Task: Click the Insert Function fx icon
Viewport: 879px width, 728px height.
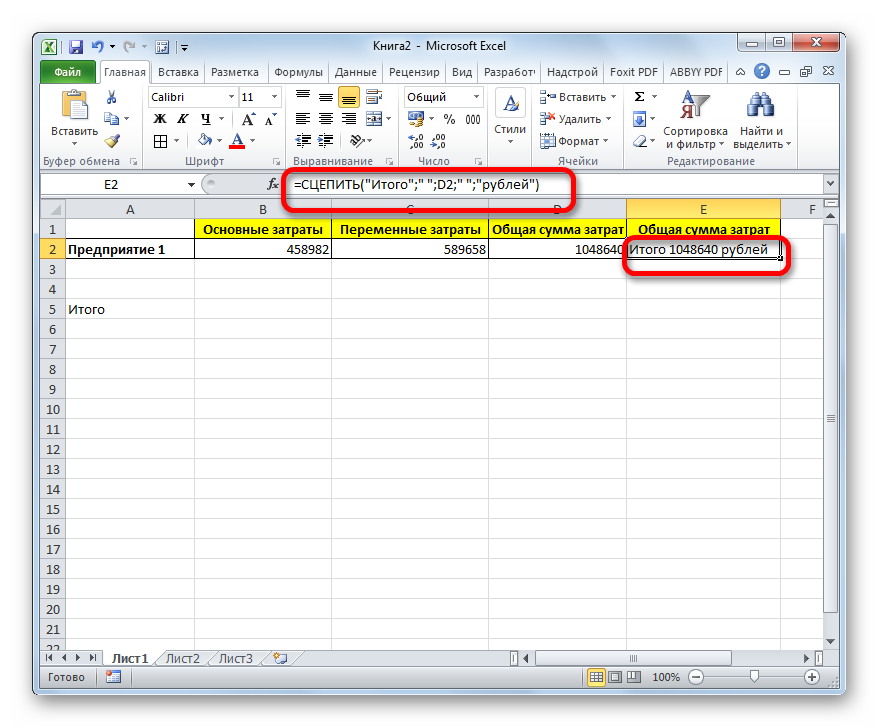Action: (x=273, y=185)
